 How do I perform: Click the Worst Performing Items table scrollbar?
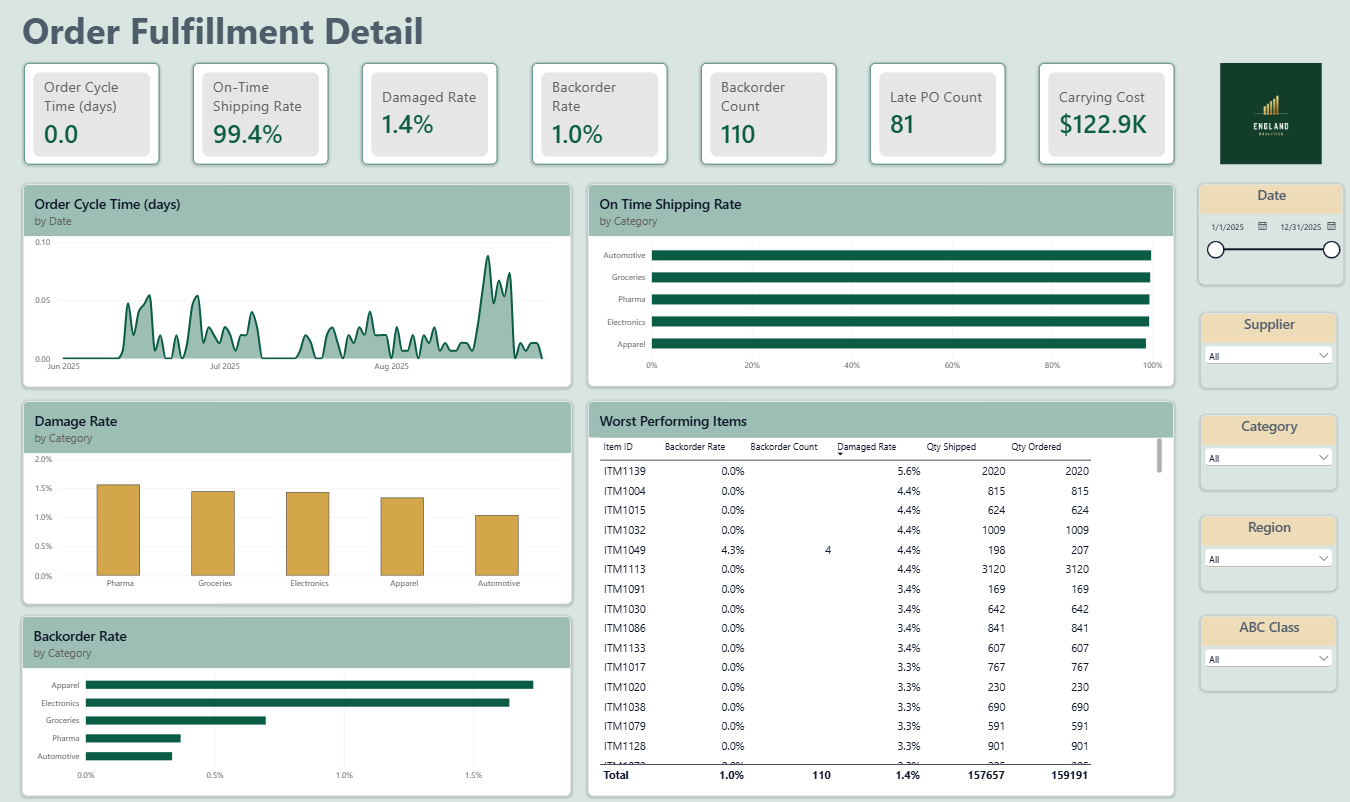(x=1159, y=455)
